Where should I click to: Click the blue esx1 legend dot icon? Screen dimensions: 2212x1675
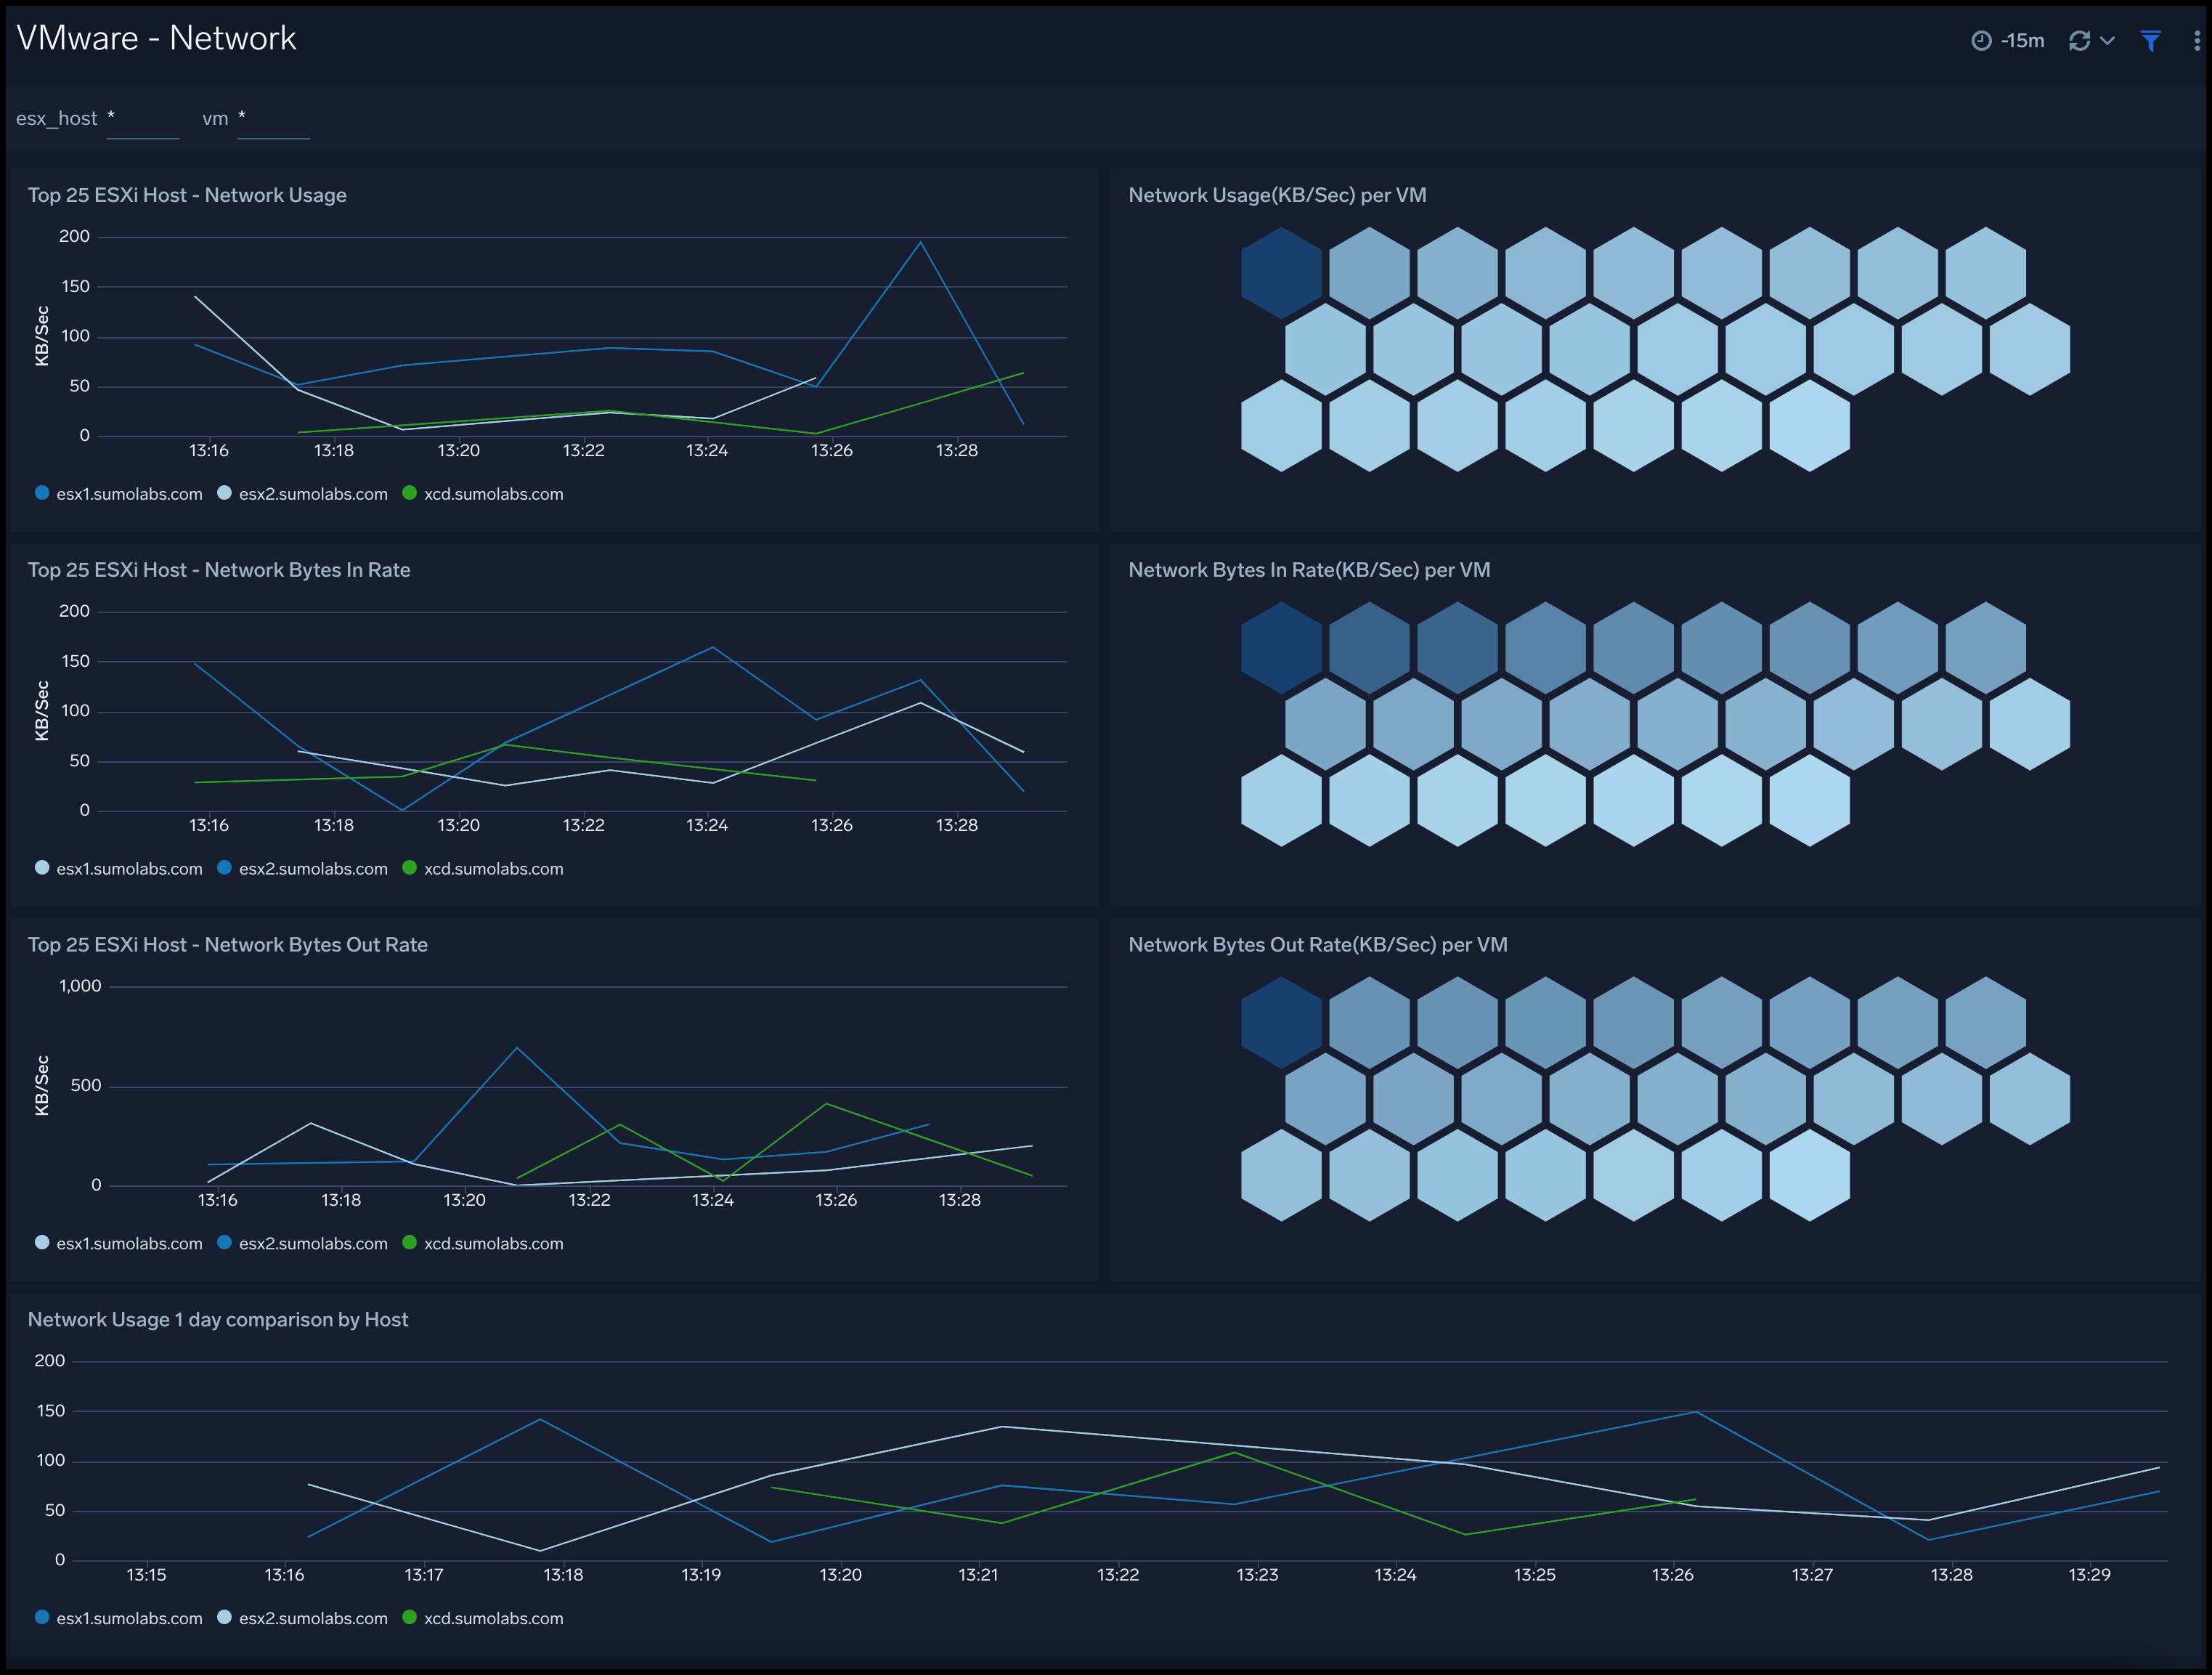(x=41, y=493)
